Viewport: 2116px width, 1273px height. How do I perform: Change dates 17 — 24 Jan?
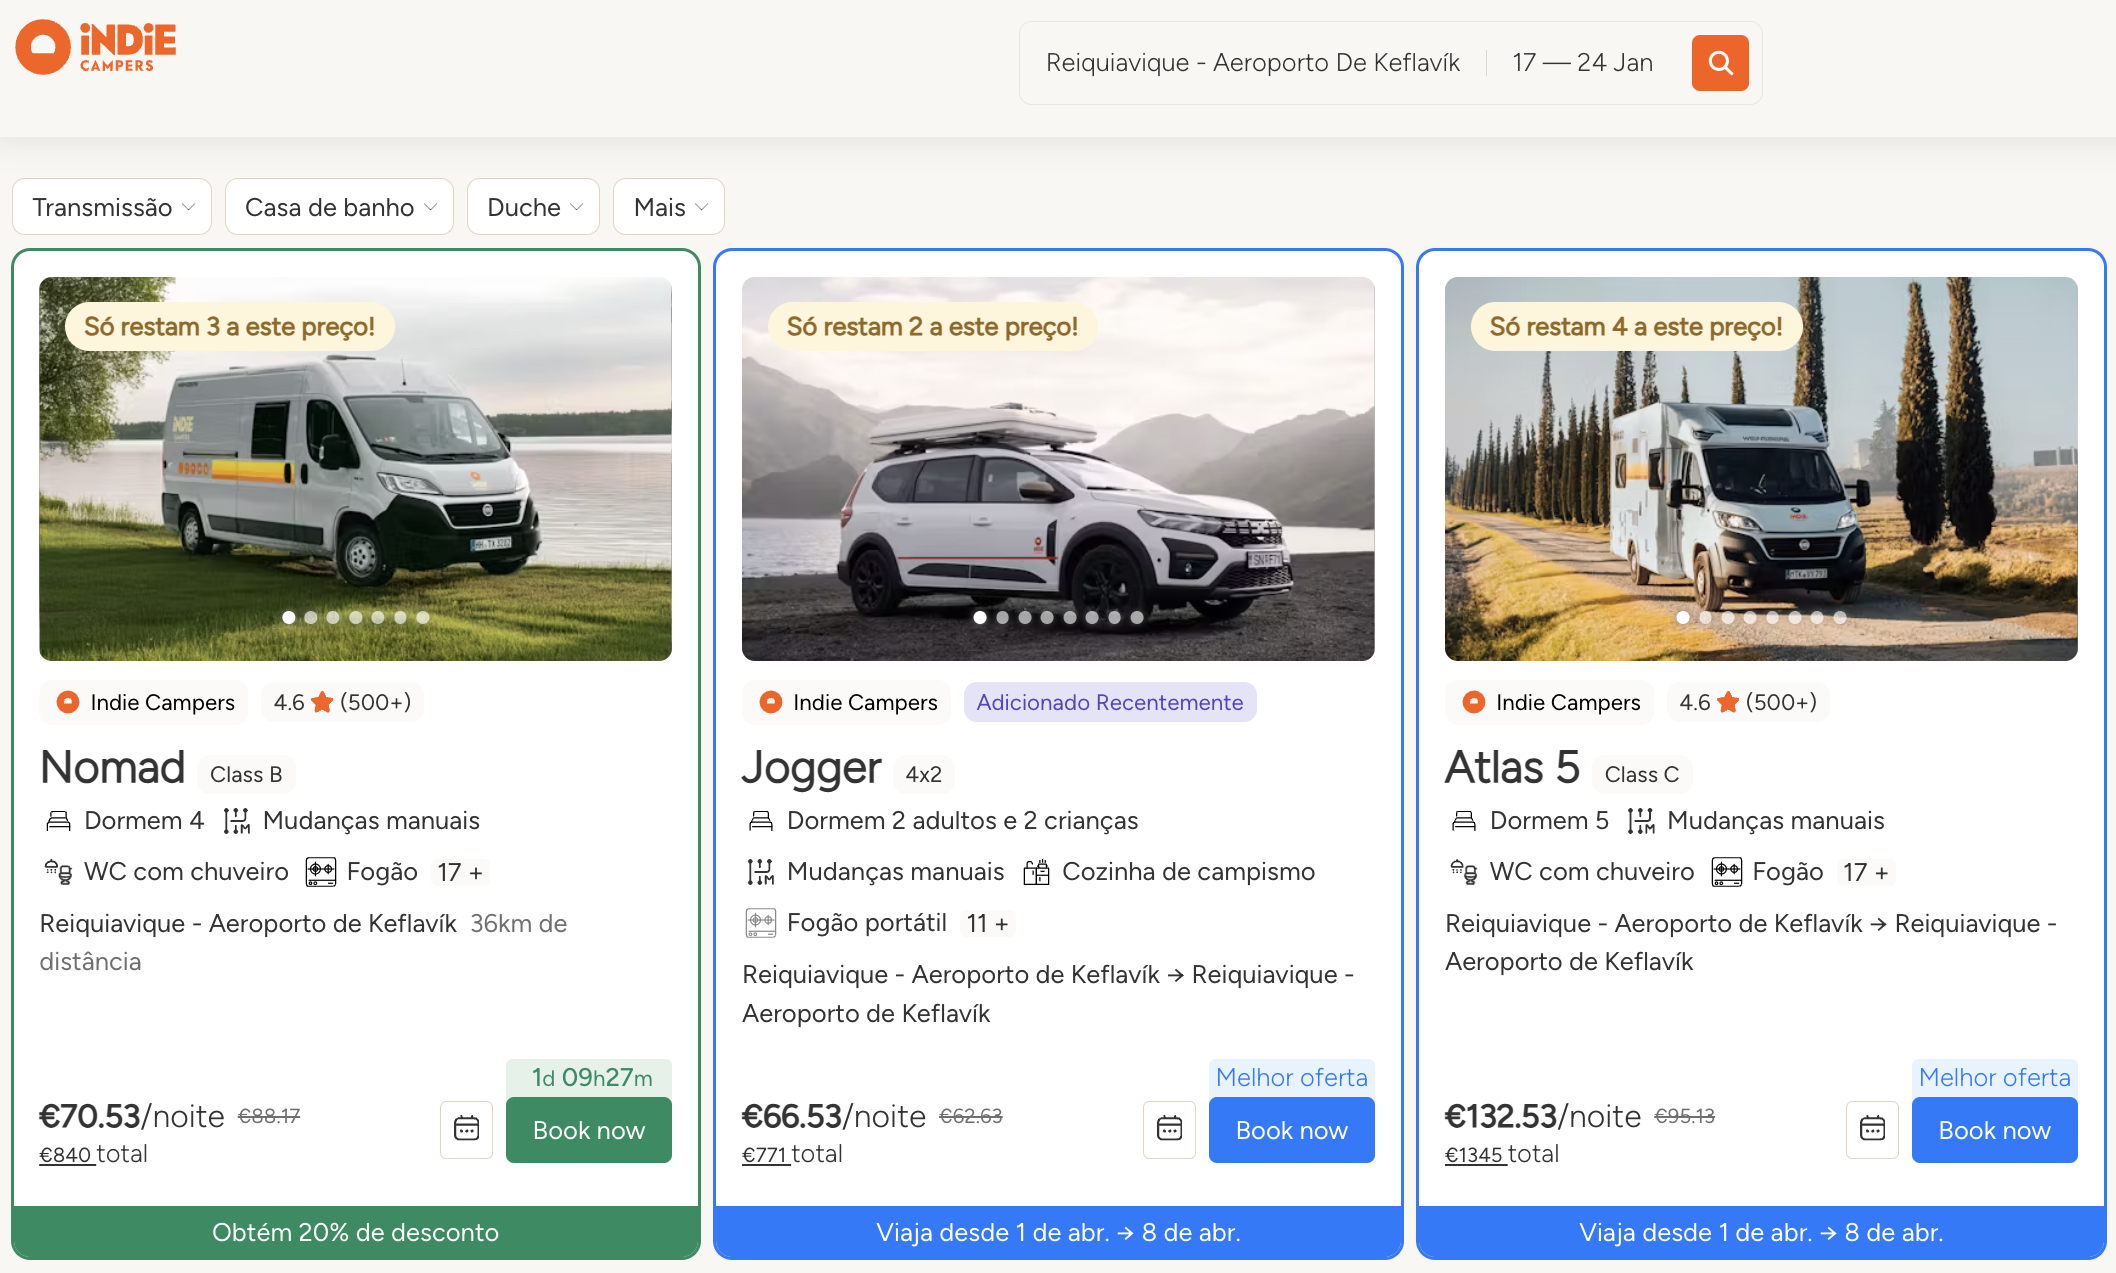(1582, 63)
